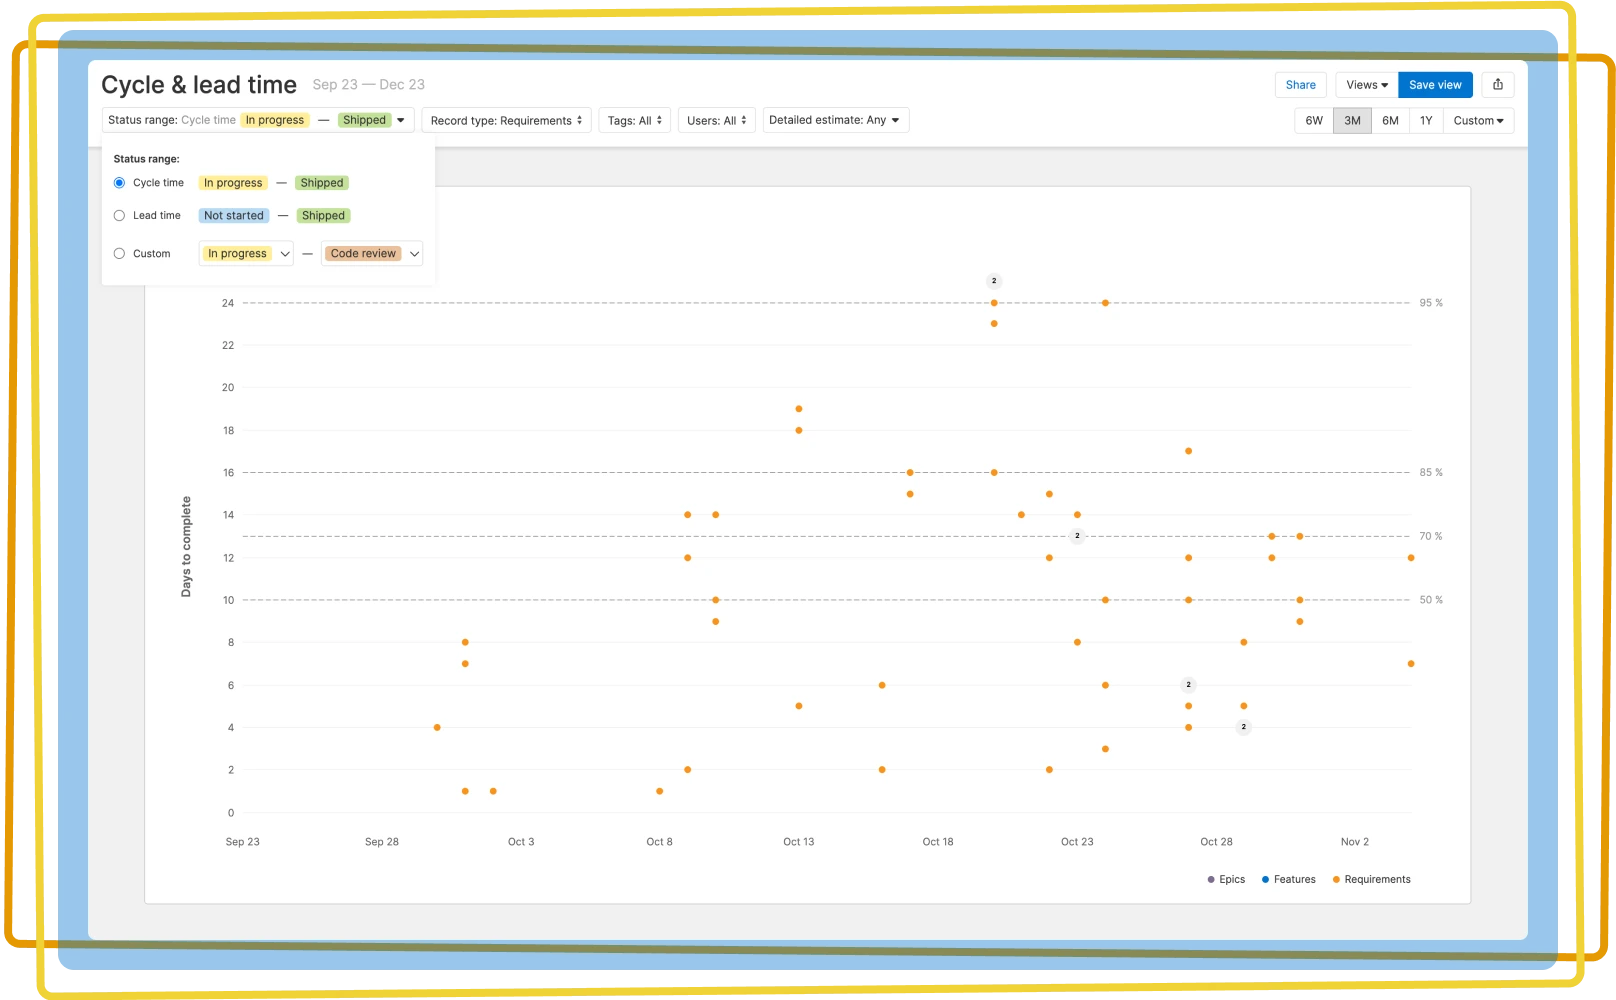The image size is (1616, 1000).
Task: Click the Sep 23 — Dec 23 date range text
Action: click(369, 85)
